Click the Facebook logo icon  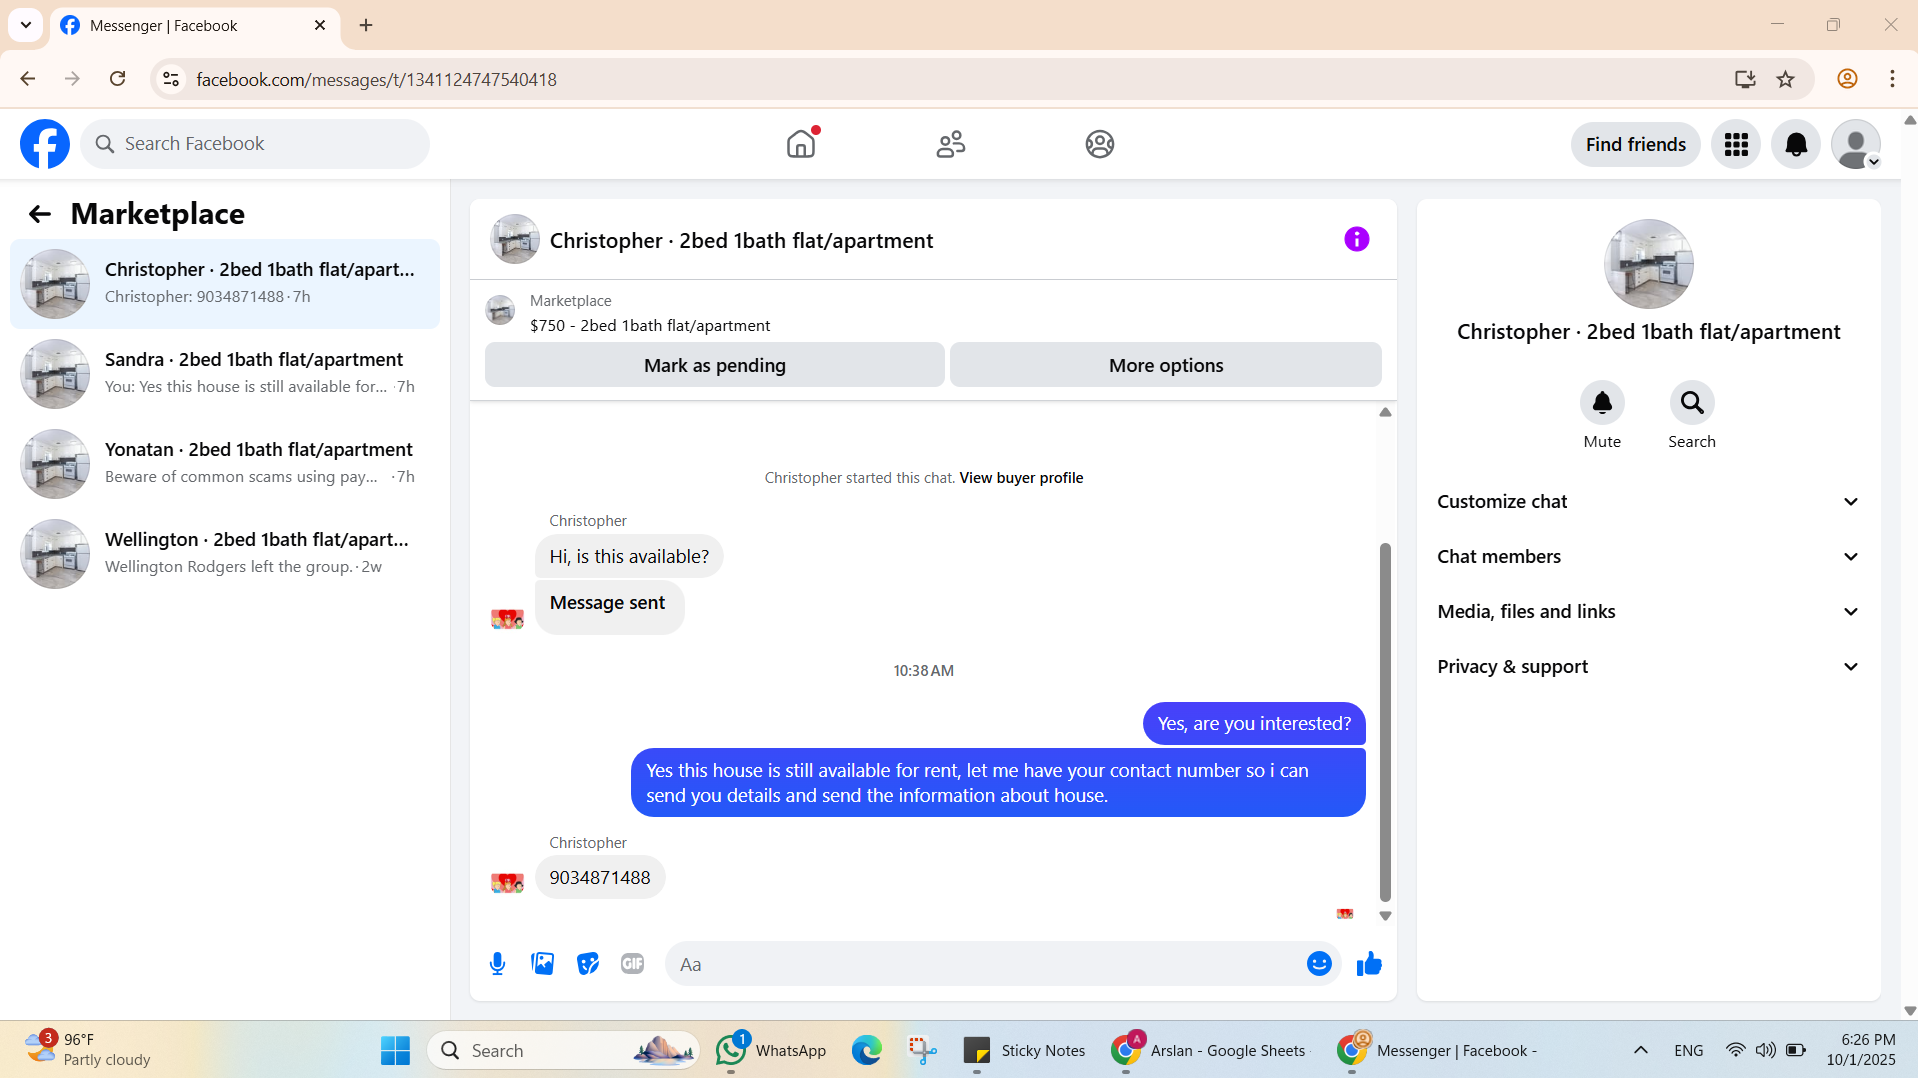point(45,144)
